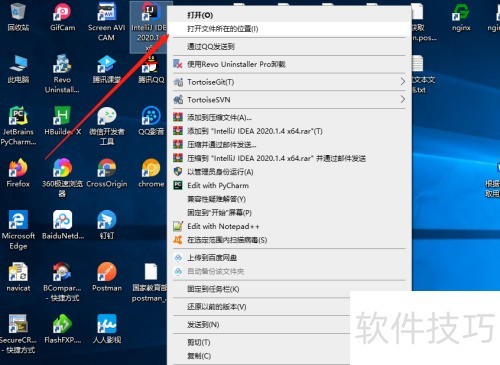Open the 发送到(N) submenu entry
Image resolution: width=500 pixels, height=365 pixels.
260,324
